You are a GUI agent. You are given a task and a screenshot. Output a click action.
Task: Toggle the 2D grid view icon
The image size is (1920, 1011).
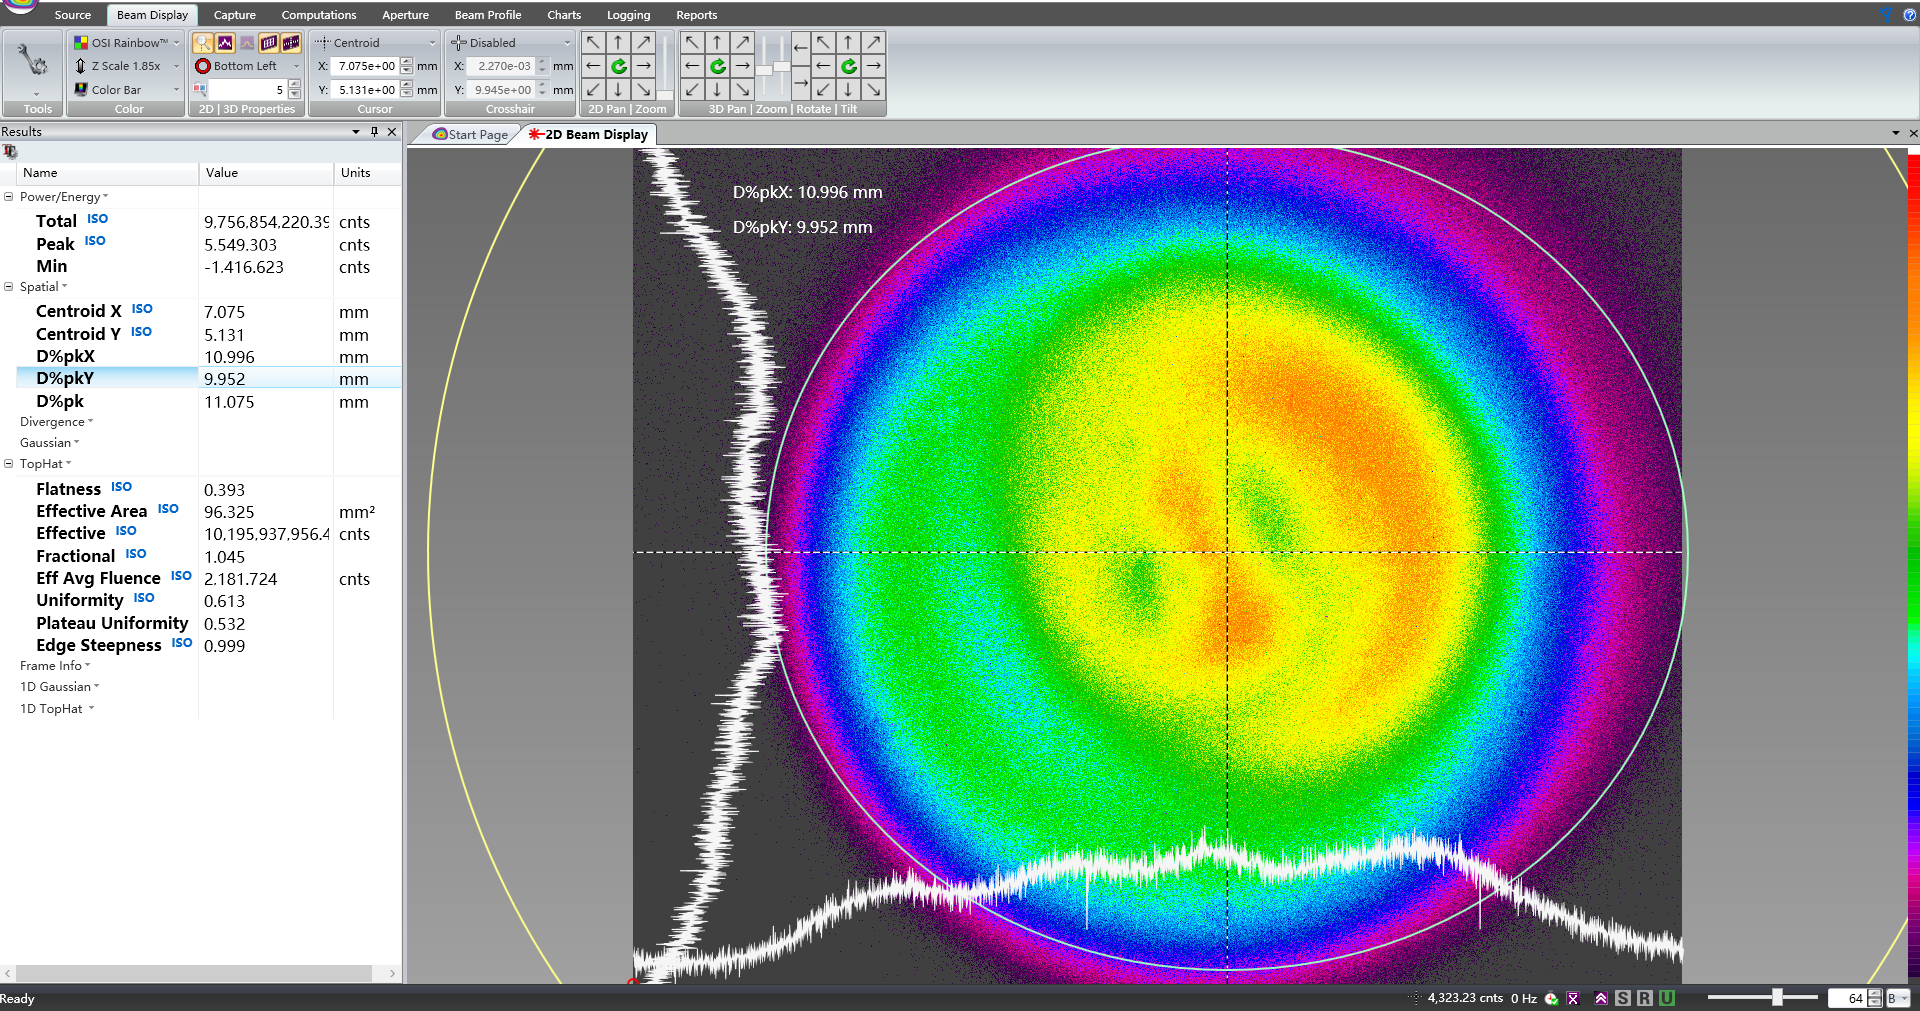269,43
